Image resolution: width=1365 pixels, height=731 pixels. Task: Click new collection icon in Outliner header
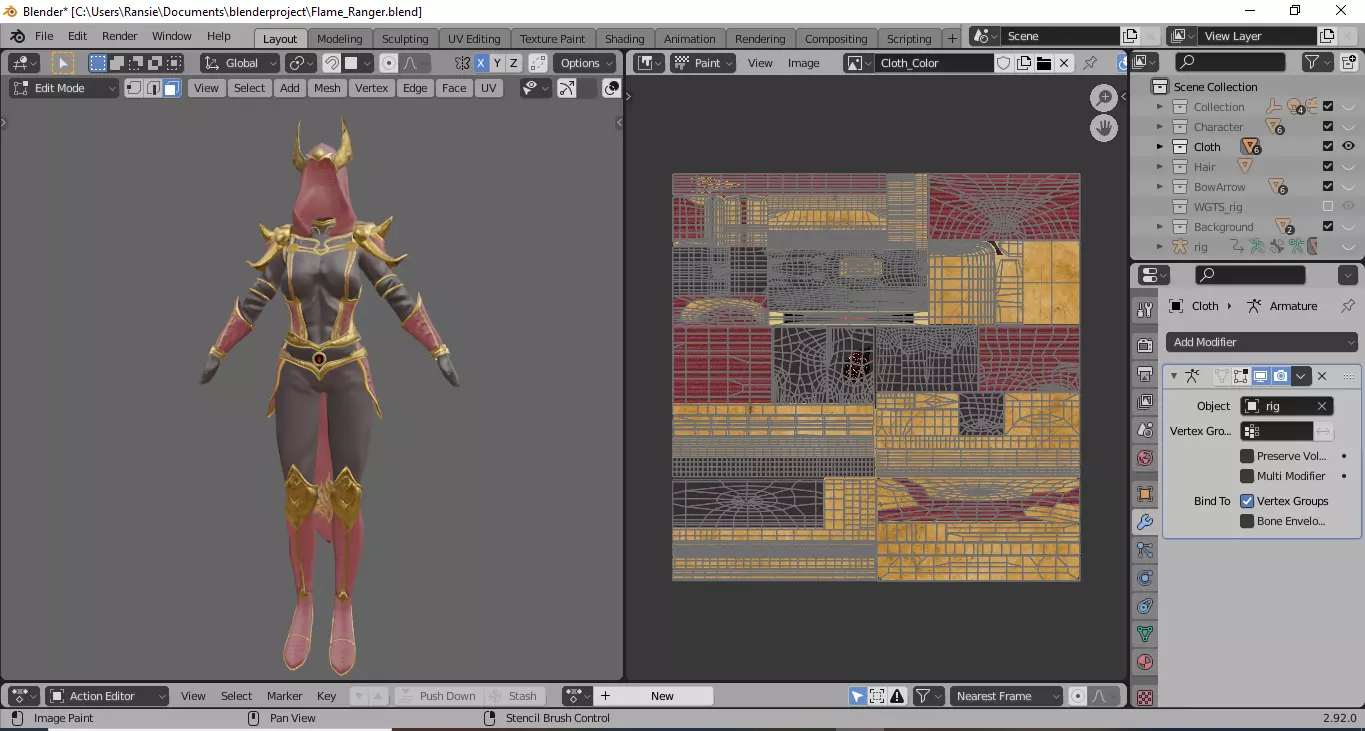tap(1348, 62)
